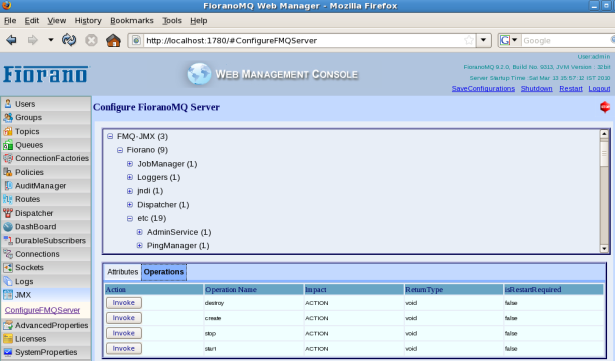Click the Routes sidebar icon

[x=8, y=199]
